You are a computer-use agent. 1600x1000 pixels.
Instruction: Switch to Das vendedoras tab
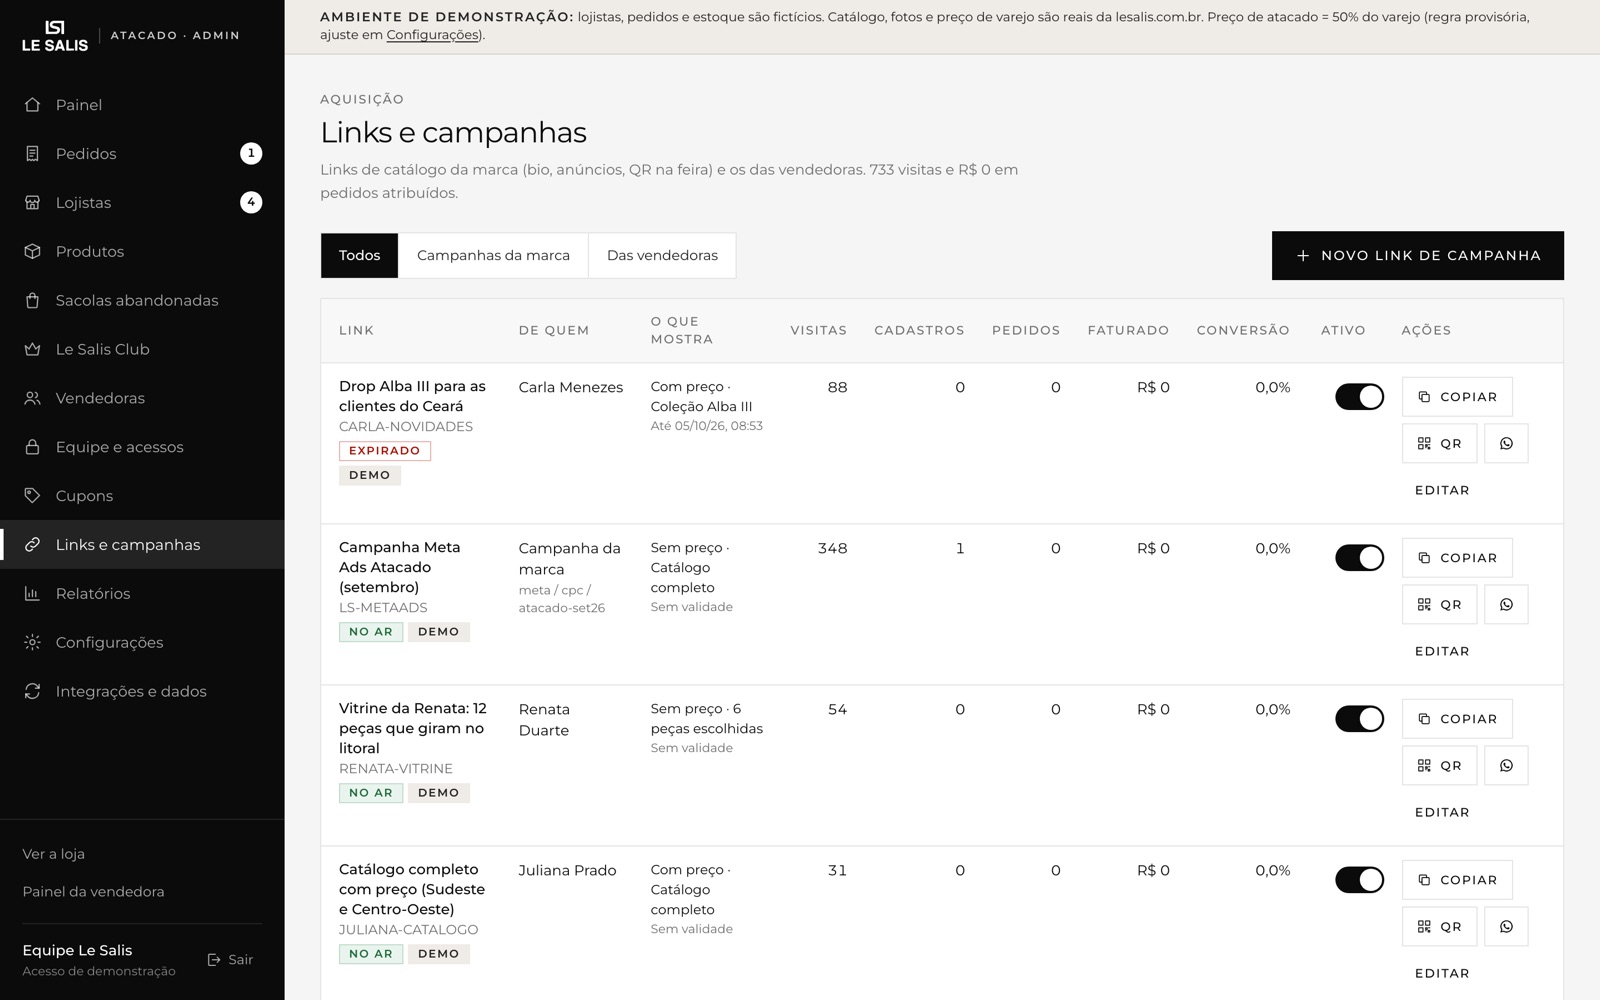662,256
